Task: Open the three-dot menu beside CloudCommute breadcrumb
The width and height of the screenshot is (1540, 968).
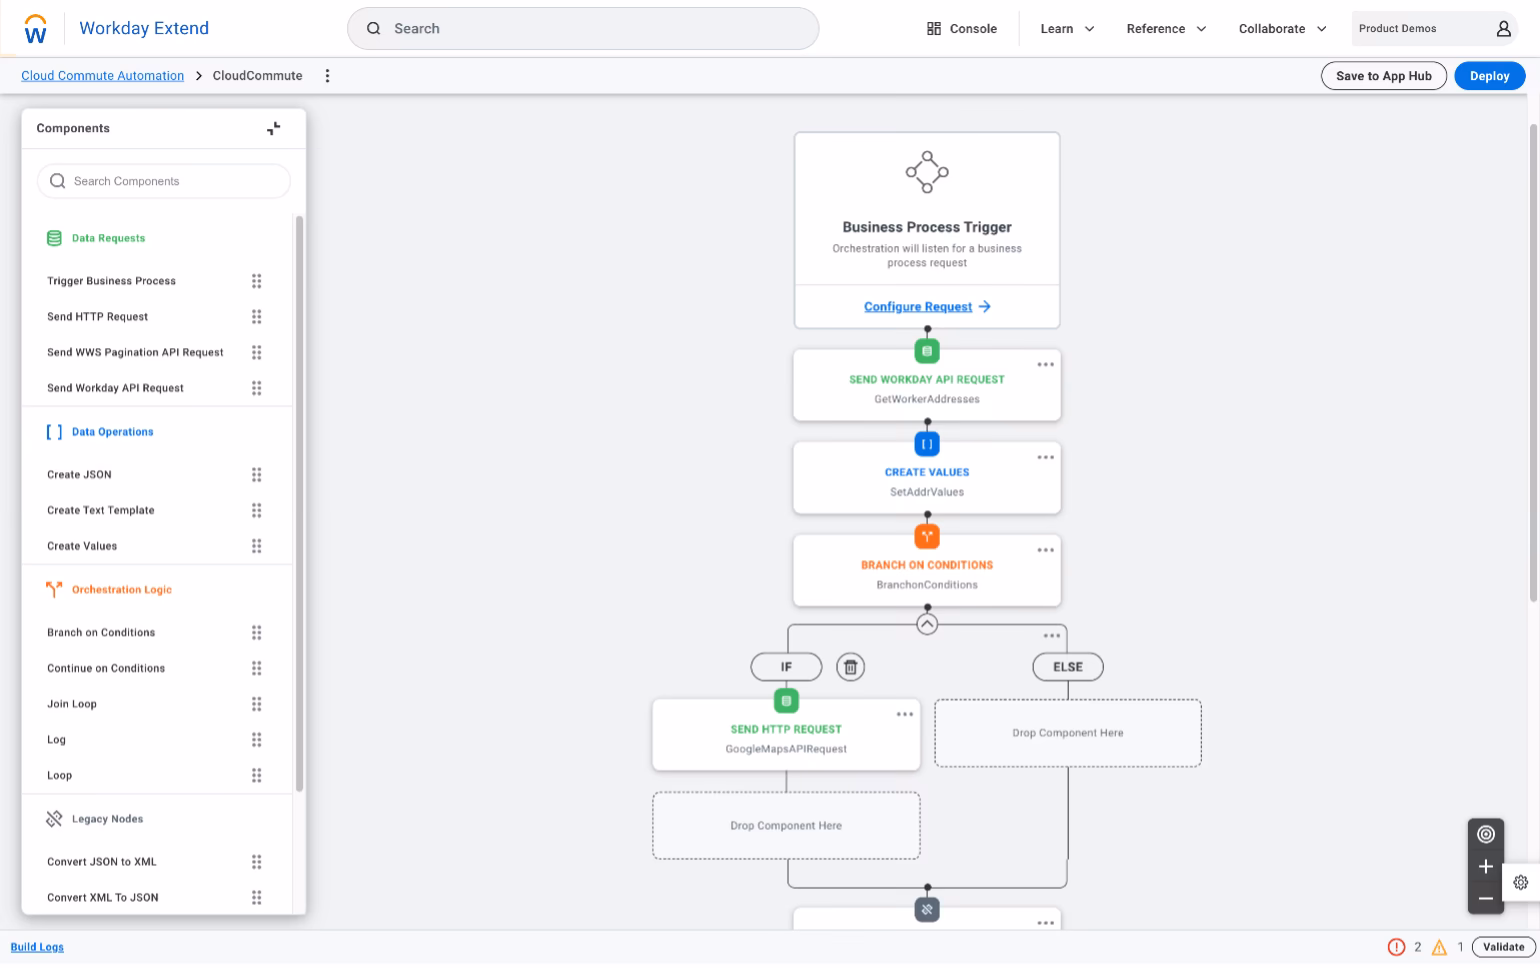Action: pos(328,75)
